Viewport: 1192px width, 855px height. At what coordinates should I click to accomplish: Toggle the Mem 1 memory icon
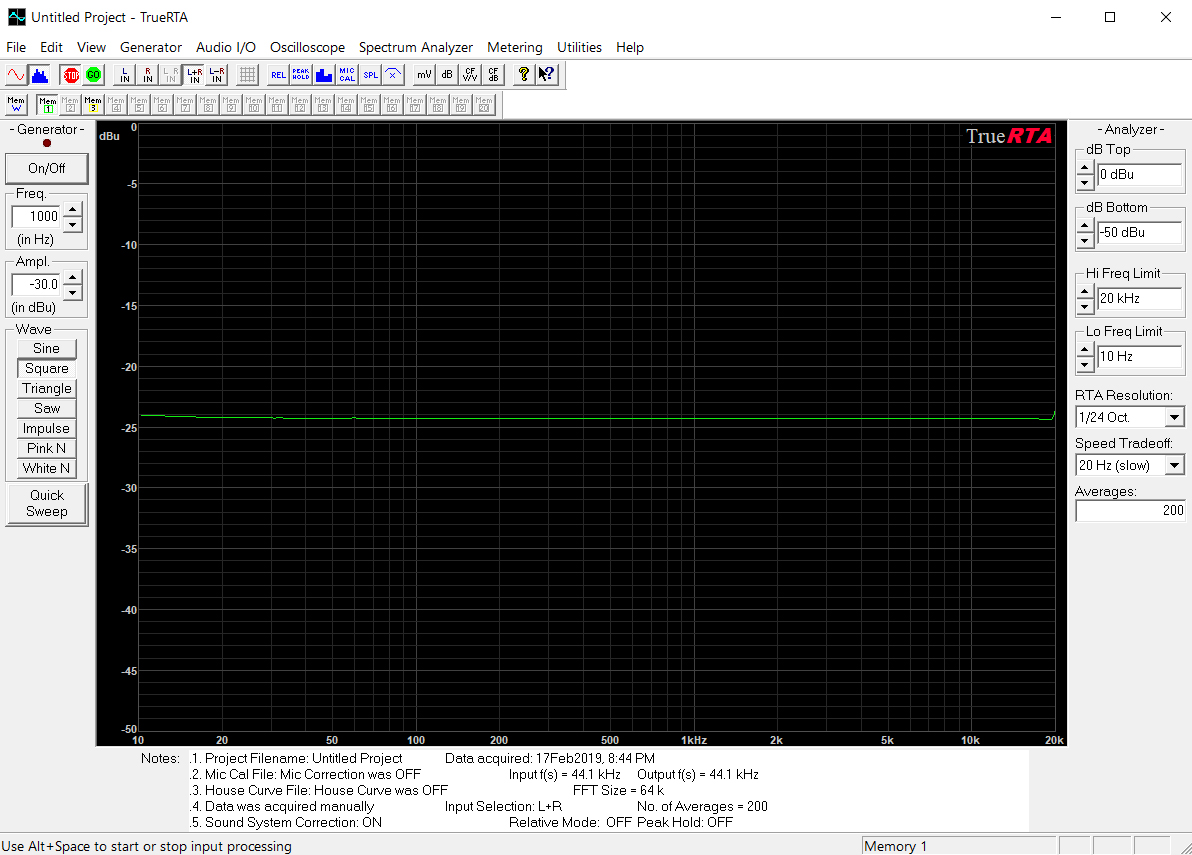point(47,104)
